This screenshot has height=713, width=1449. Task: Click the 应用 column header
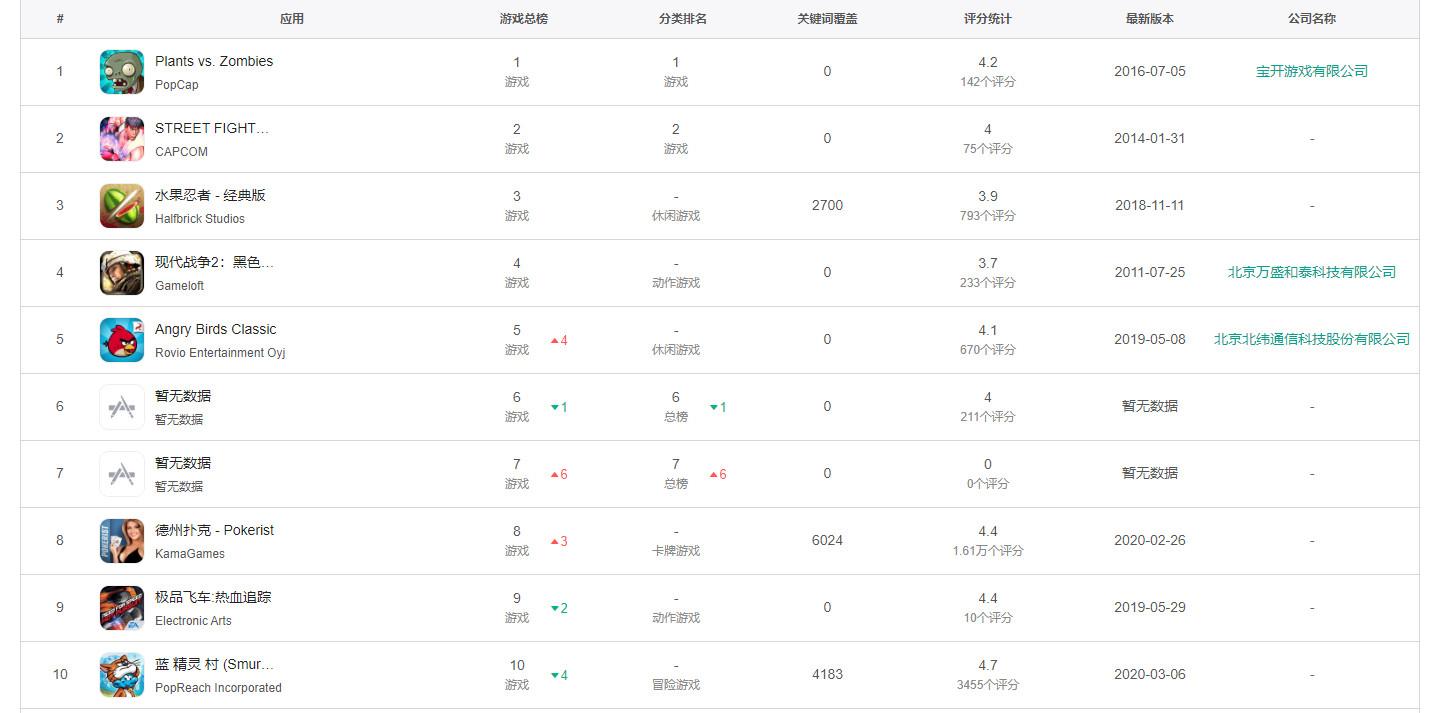[x=292, y=19]
